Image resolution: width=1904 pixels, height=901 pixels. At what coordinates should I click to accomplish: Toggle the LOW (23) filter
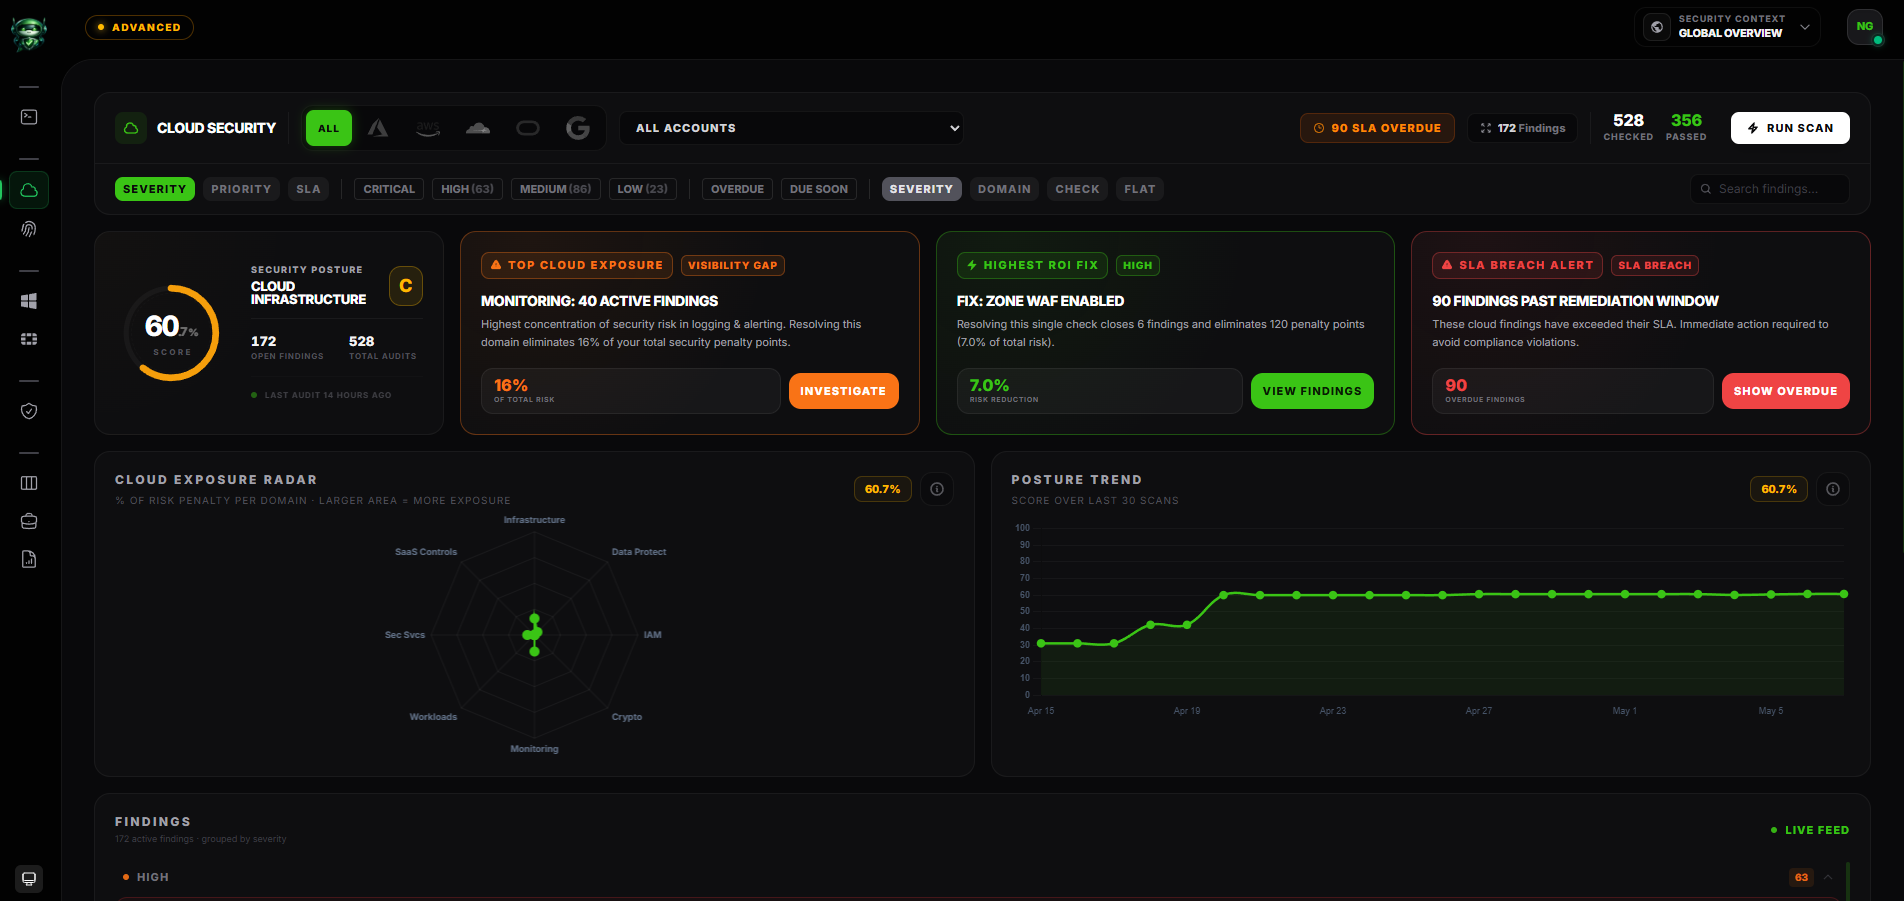point(643,189)
